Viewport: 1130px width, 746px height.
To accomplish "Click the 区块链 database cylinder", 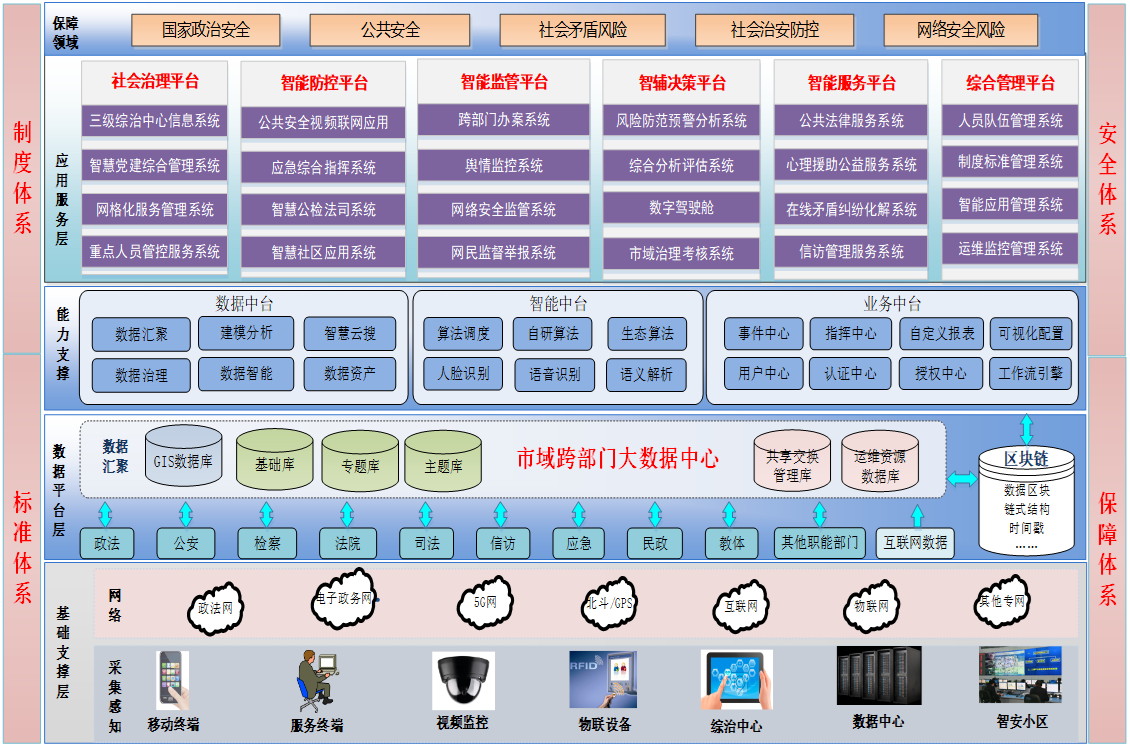I will (x=1026, y=500).
